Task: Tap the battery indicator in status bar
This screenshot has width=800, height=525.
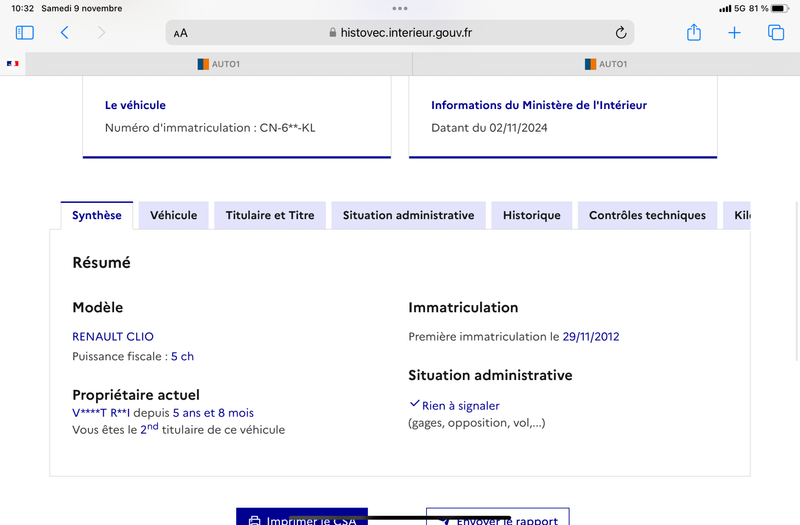Action: pyautogui.click(x=780, y=8)
